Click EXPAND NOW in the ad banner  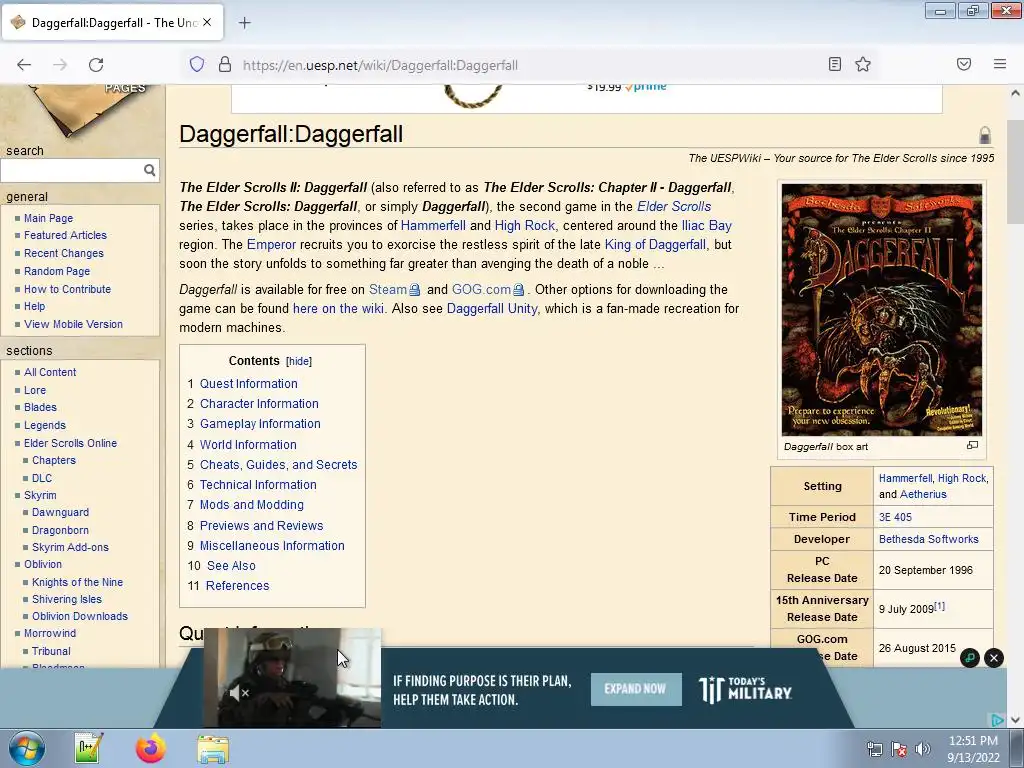point(635,689)
